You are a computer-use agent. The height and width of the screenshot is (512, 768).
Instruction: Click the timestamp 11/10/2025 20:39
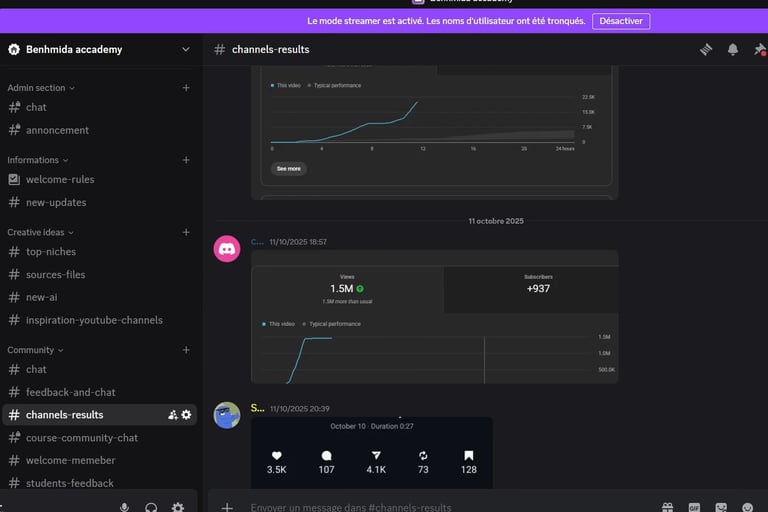300,409
